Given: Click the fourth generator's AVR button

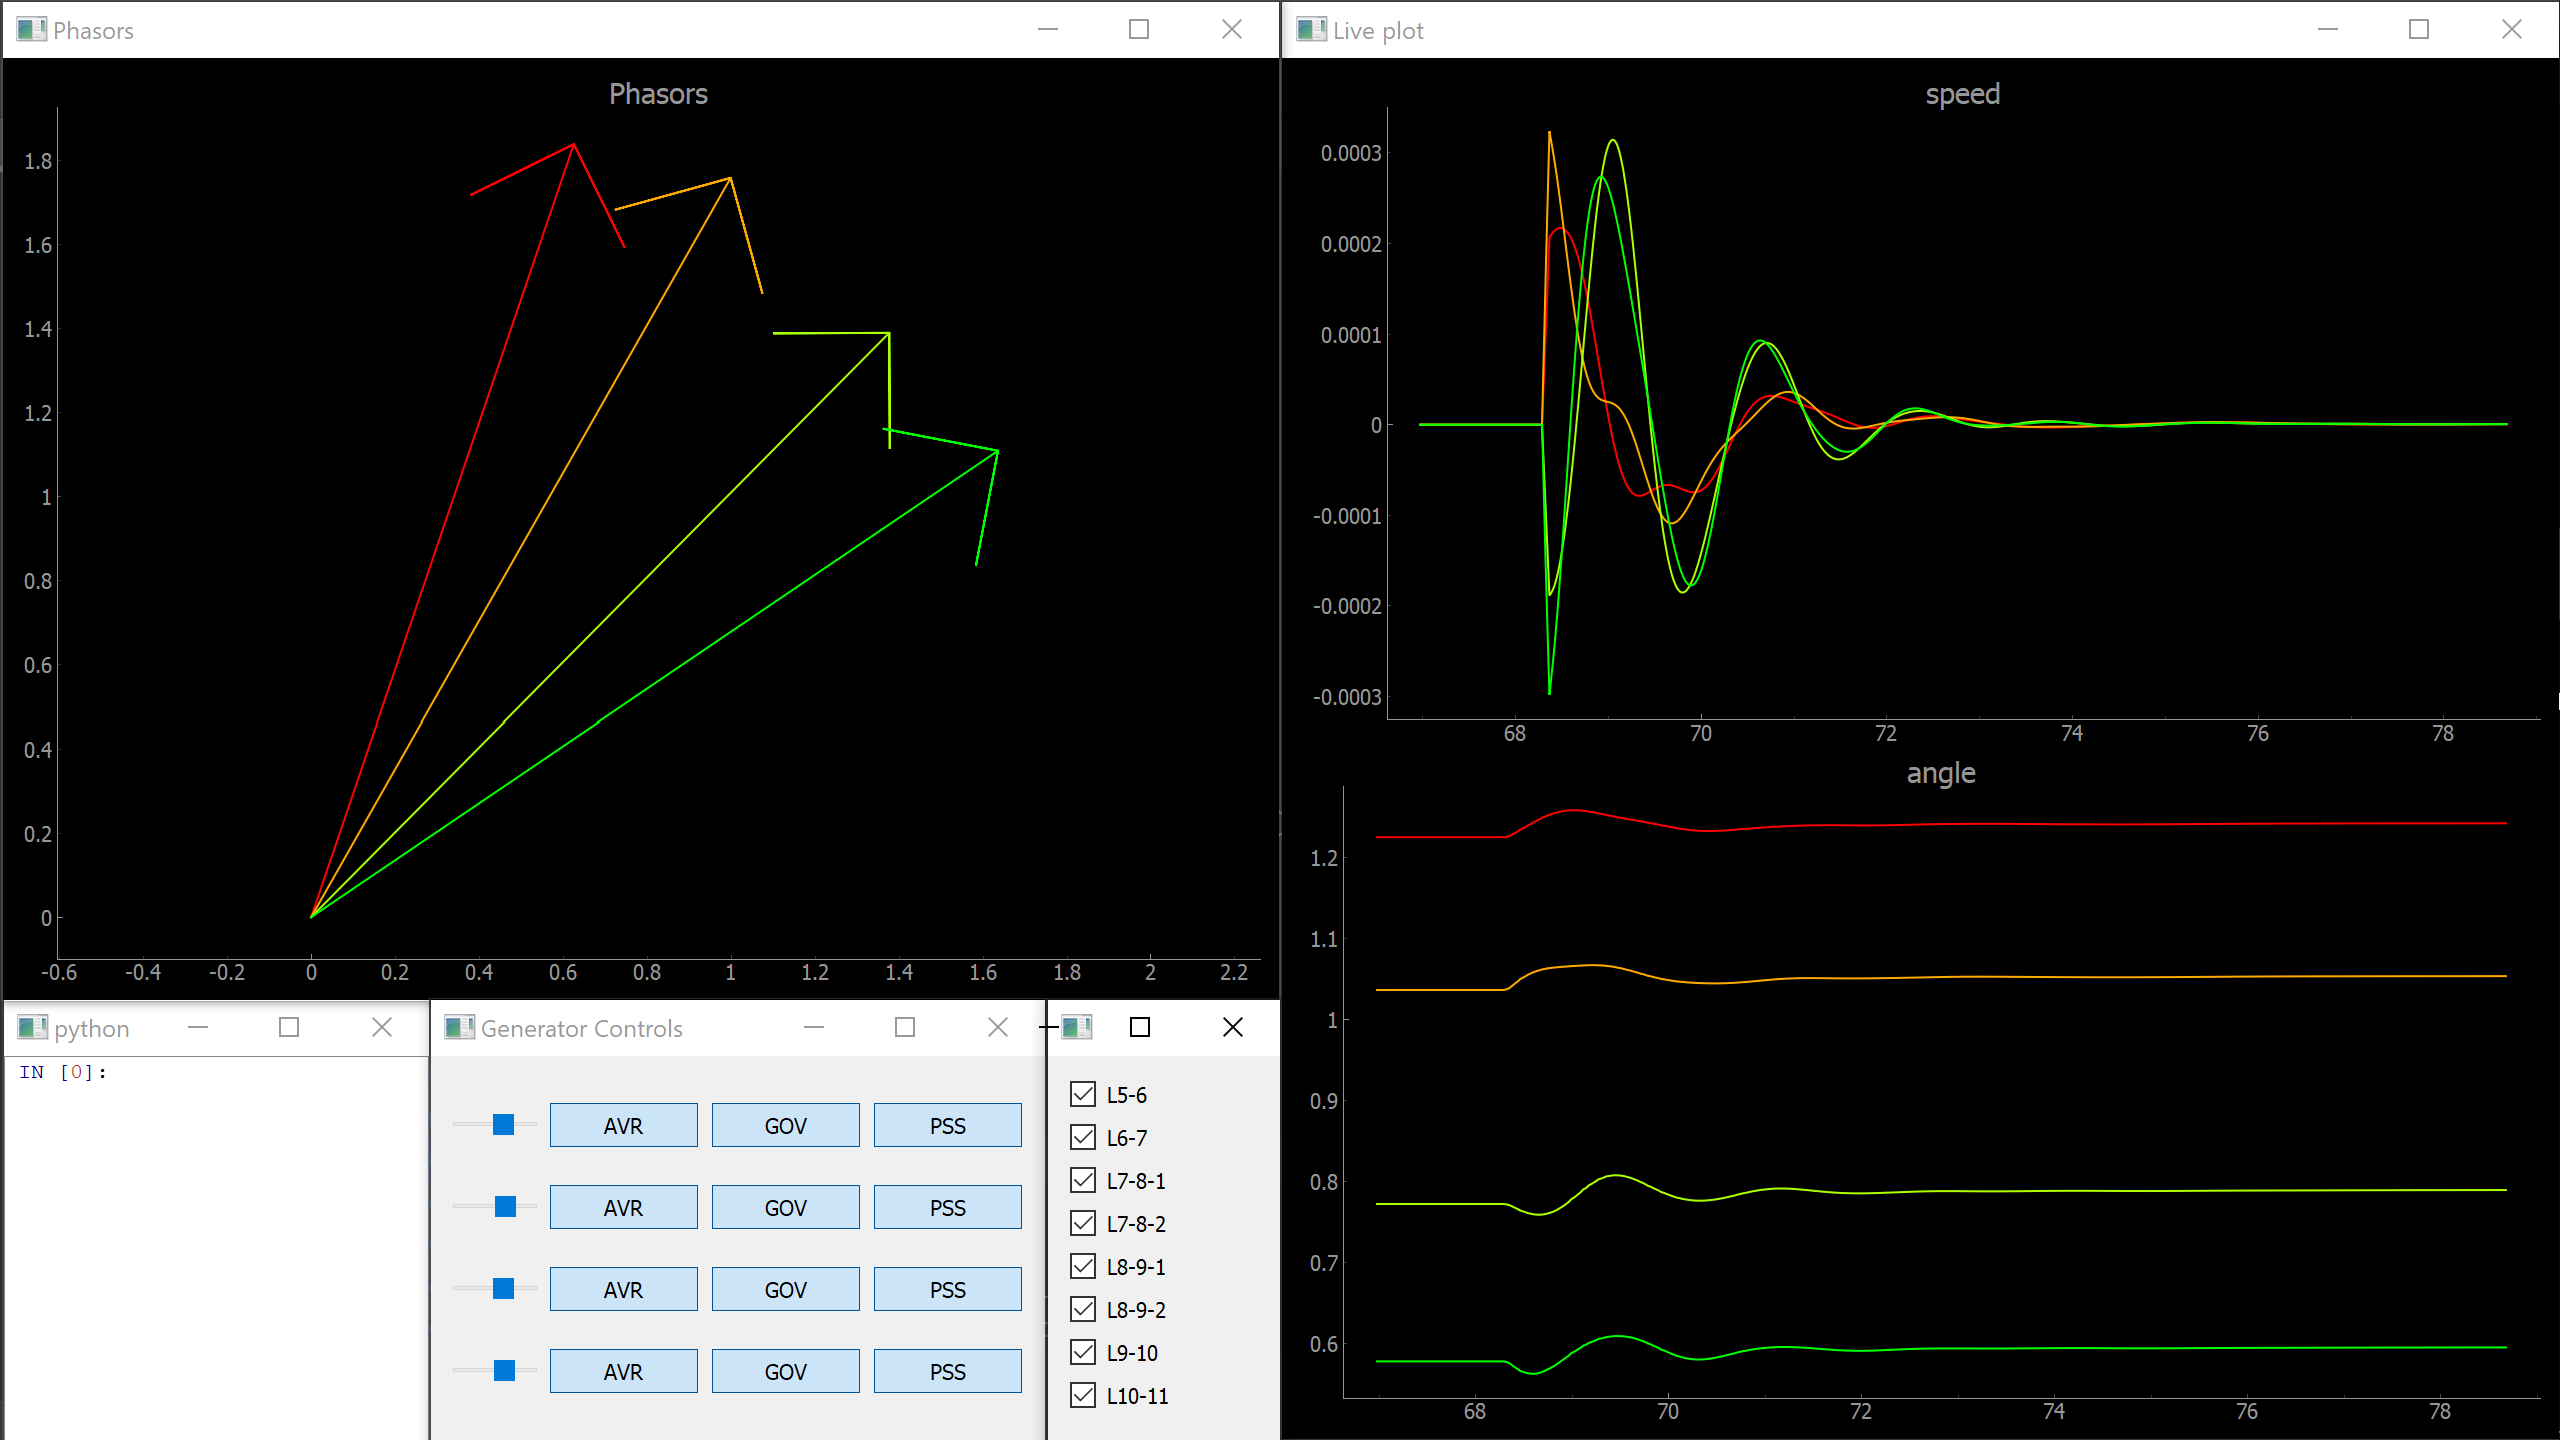Looking at the screenshot, I should point(623,1371).
